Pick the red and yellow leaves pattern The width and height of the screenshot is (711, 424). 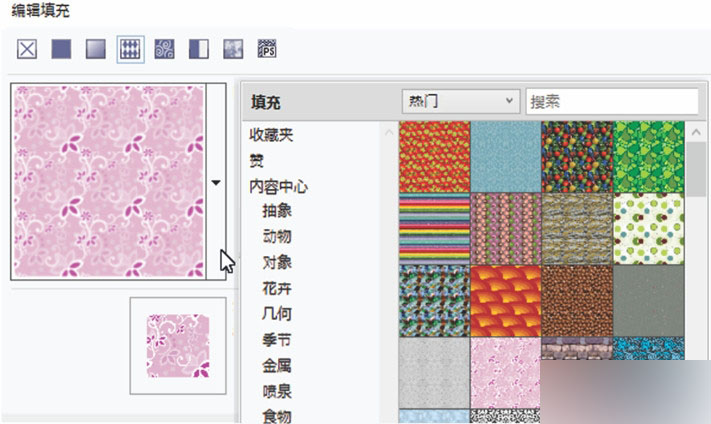tap(434, 157)
